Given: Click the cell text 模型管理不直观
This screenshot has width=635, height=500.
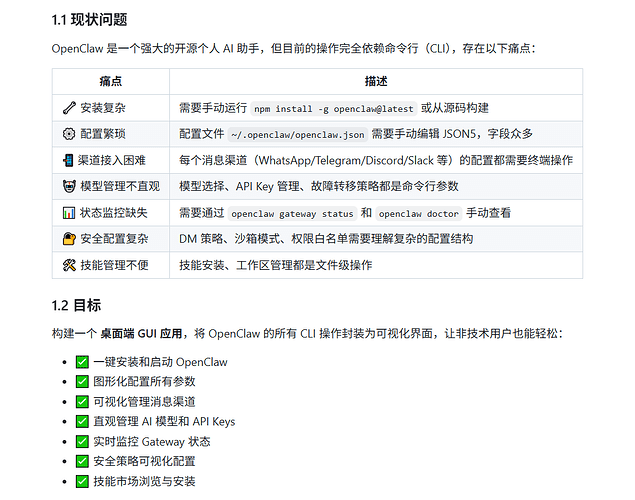Looking at the screenshot, I should [120, 186].
